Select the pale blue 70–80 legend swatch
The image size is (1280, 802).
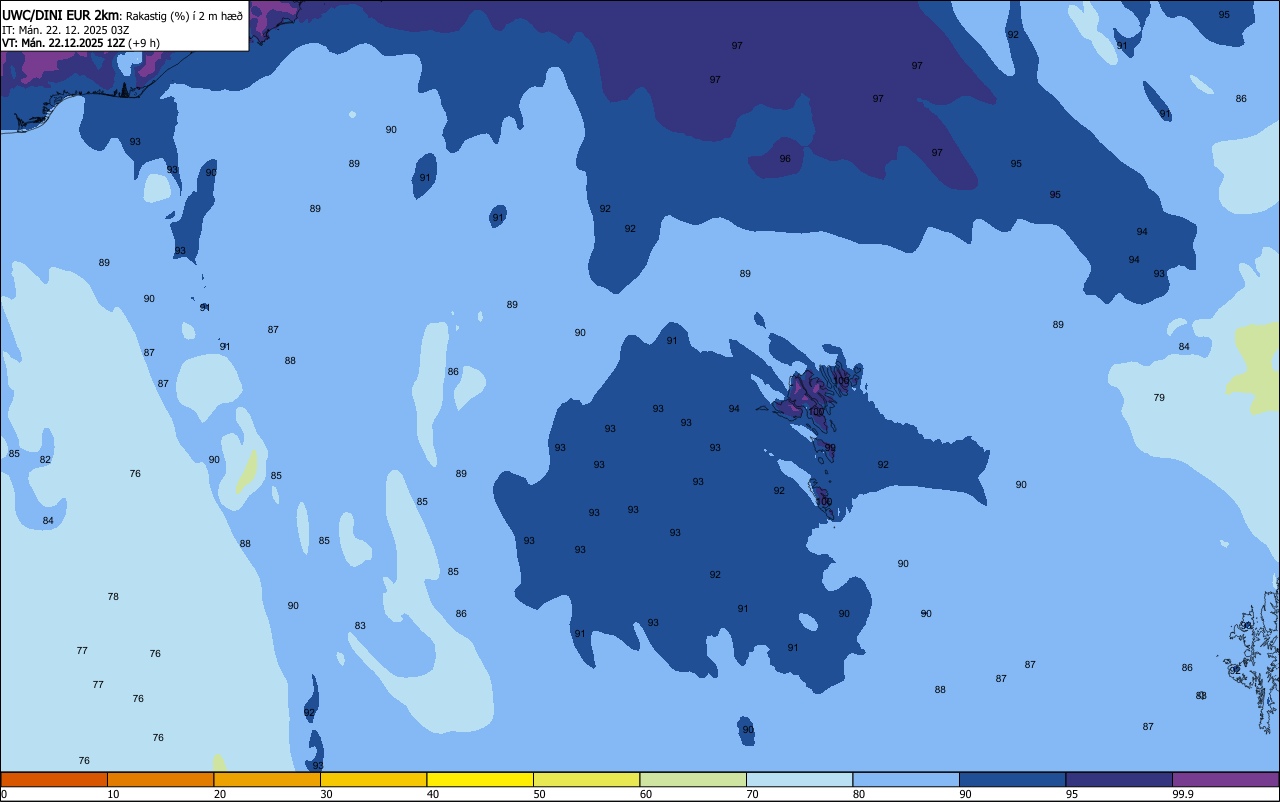coord(799,779)
